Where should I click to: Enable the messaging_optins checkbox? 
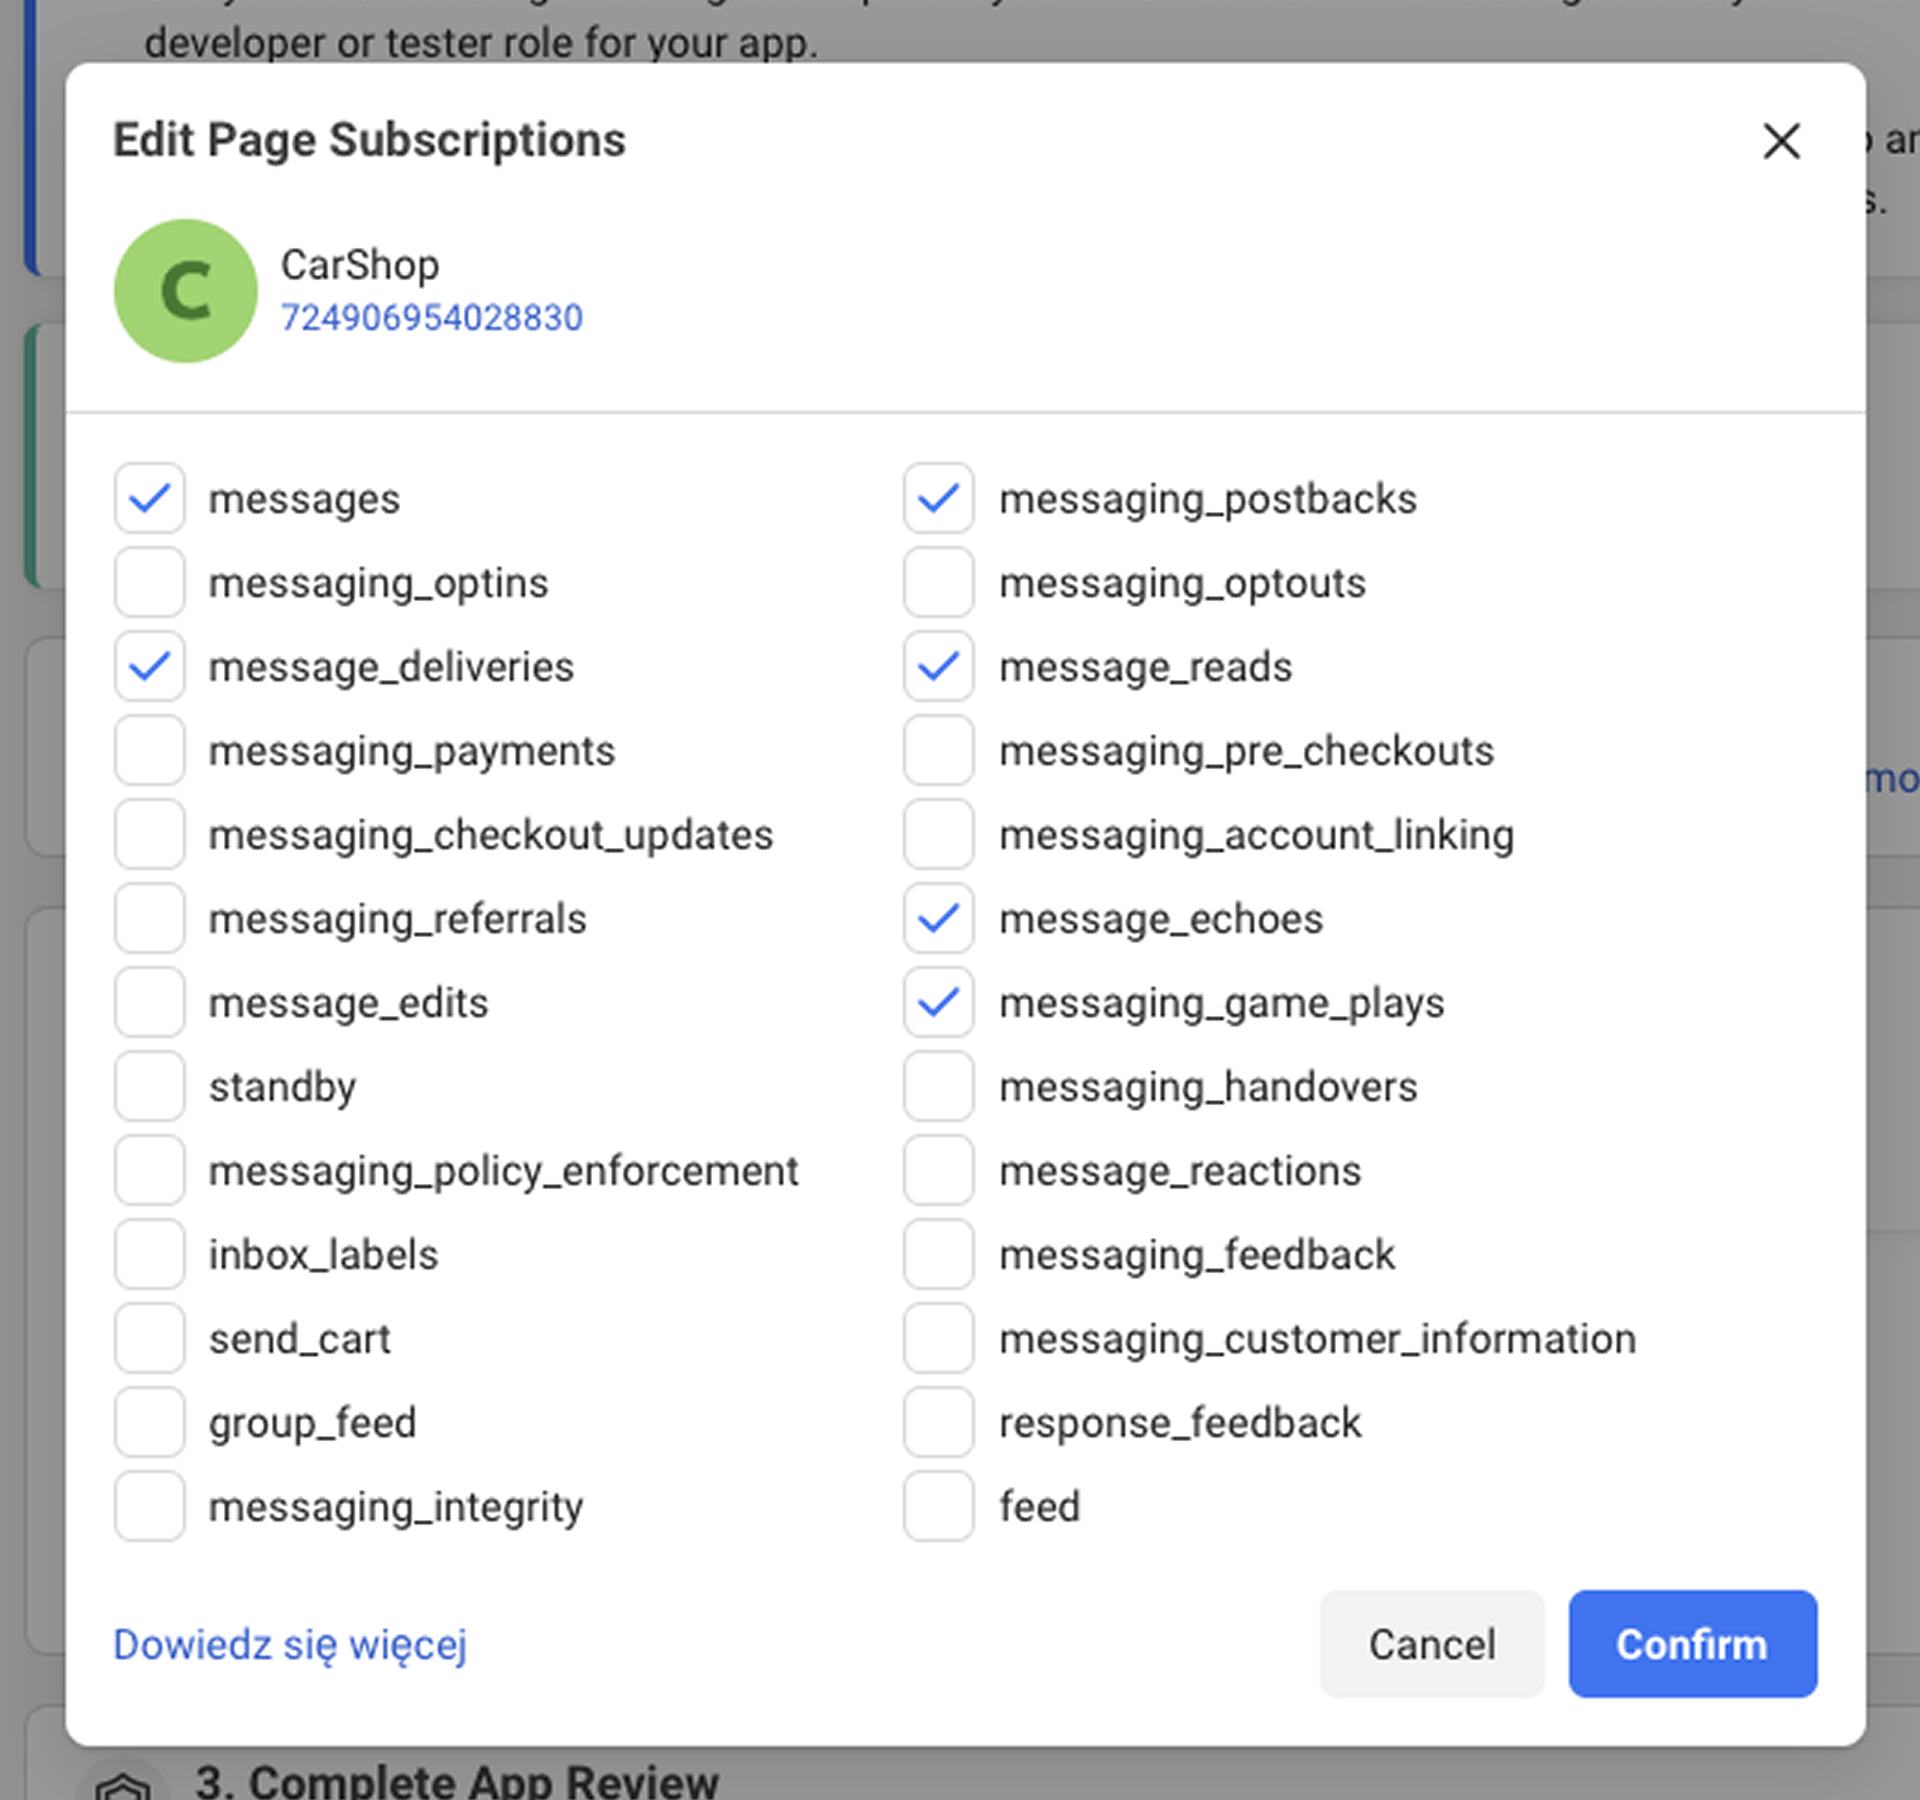(x=149, y=582)
